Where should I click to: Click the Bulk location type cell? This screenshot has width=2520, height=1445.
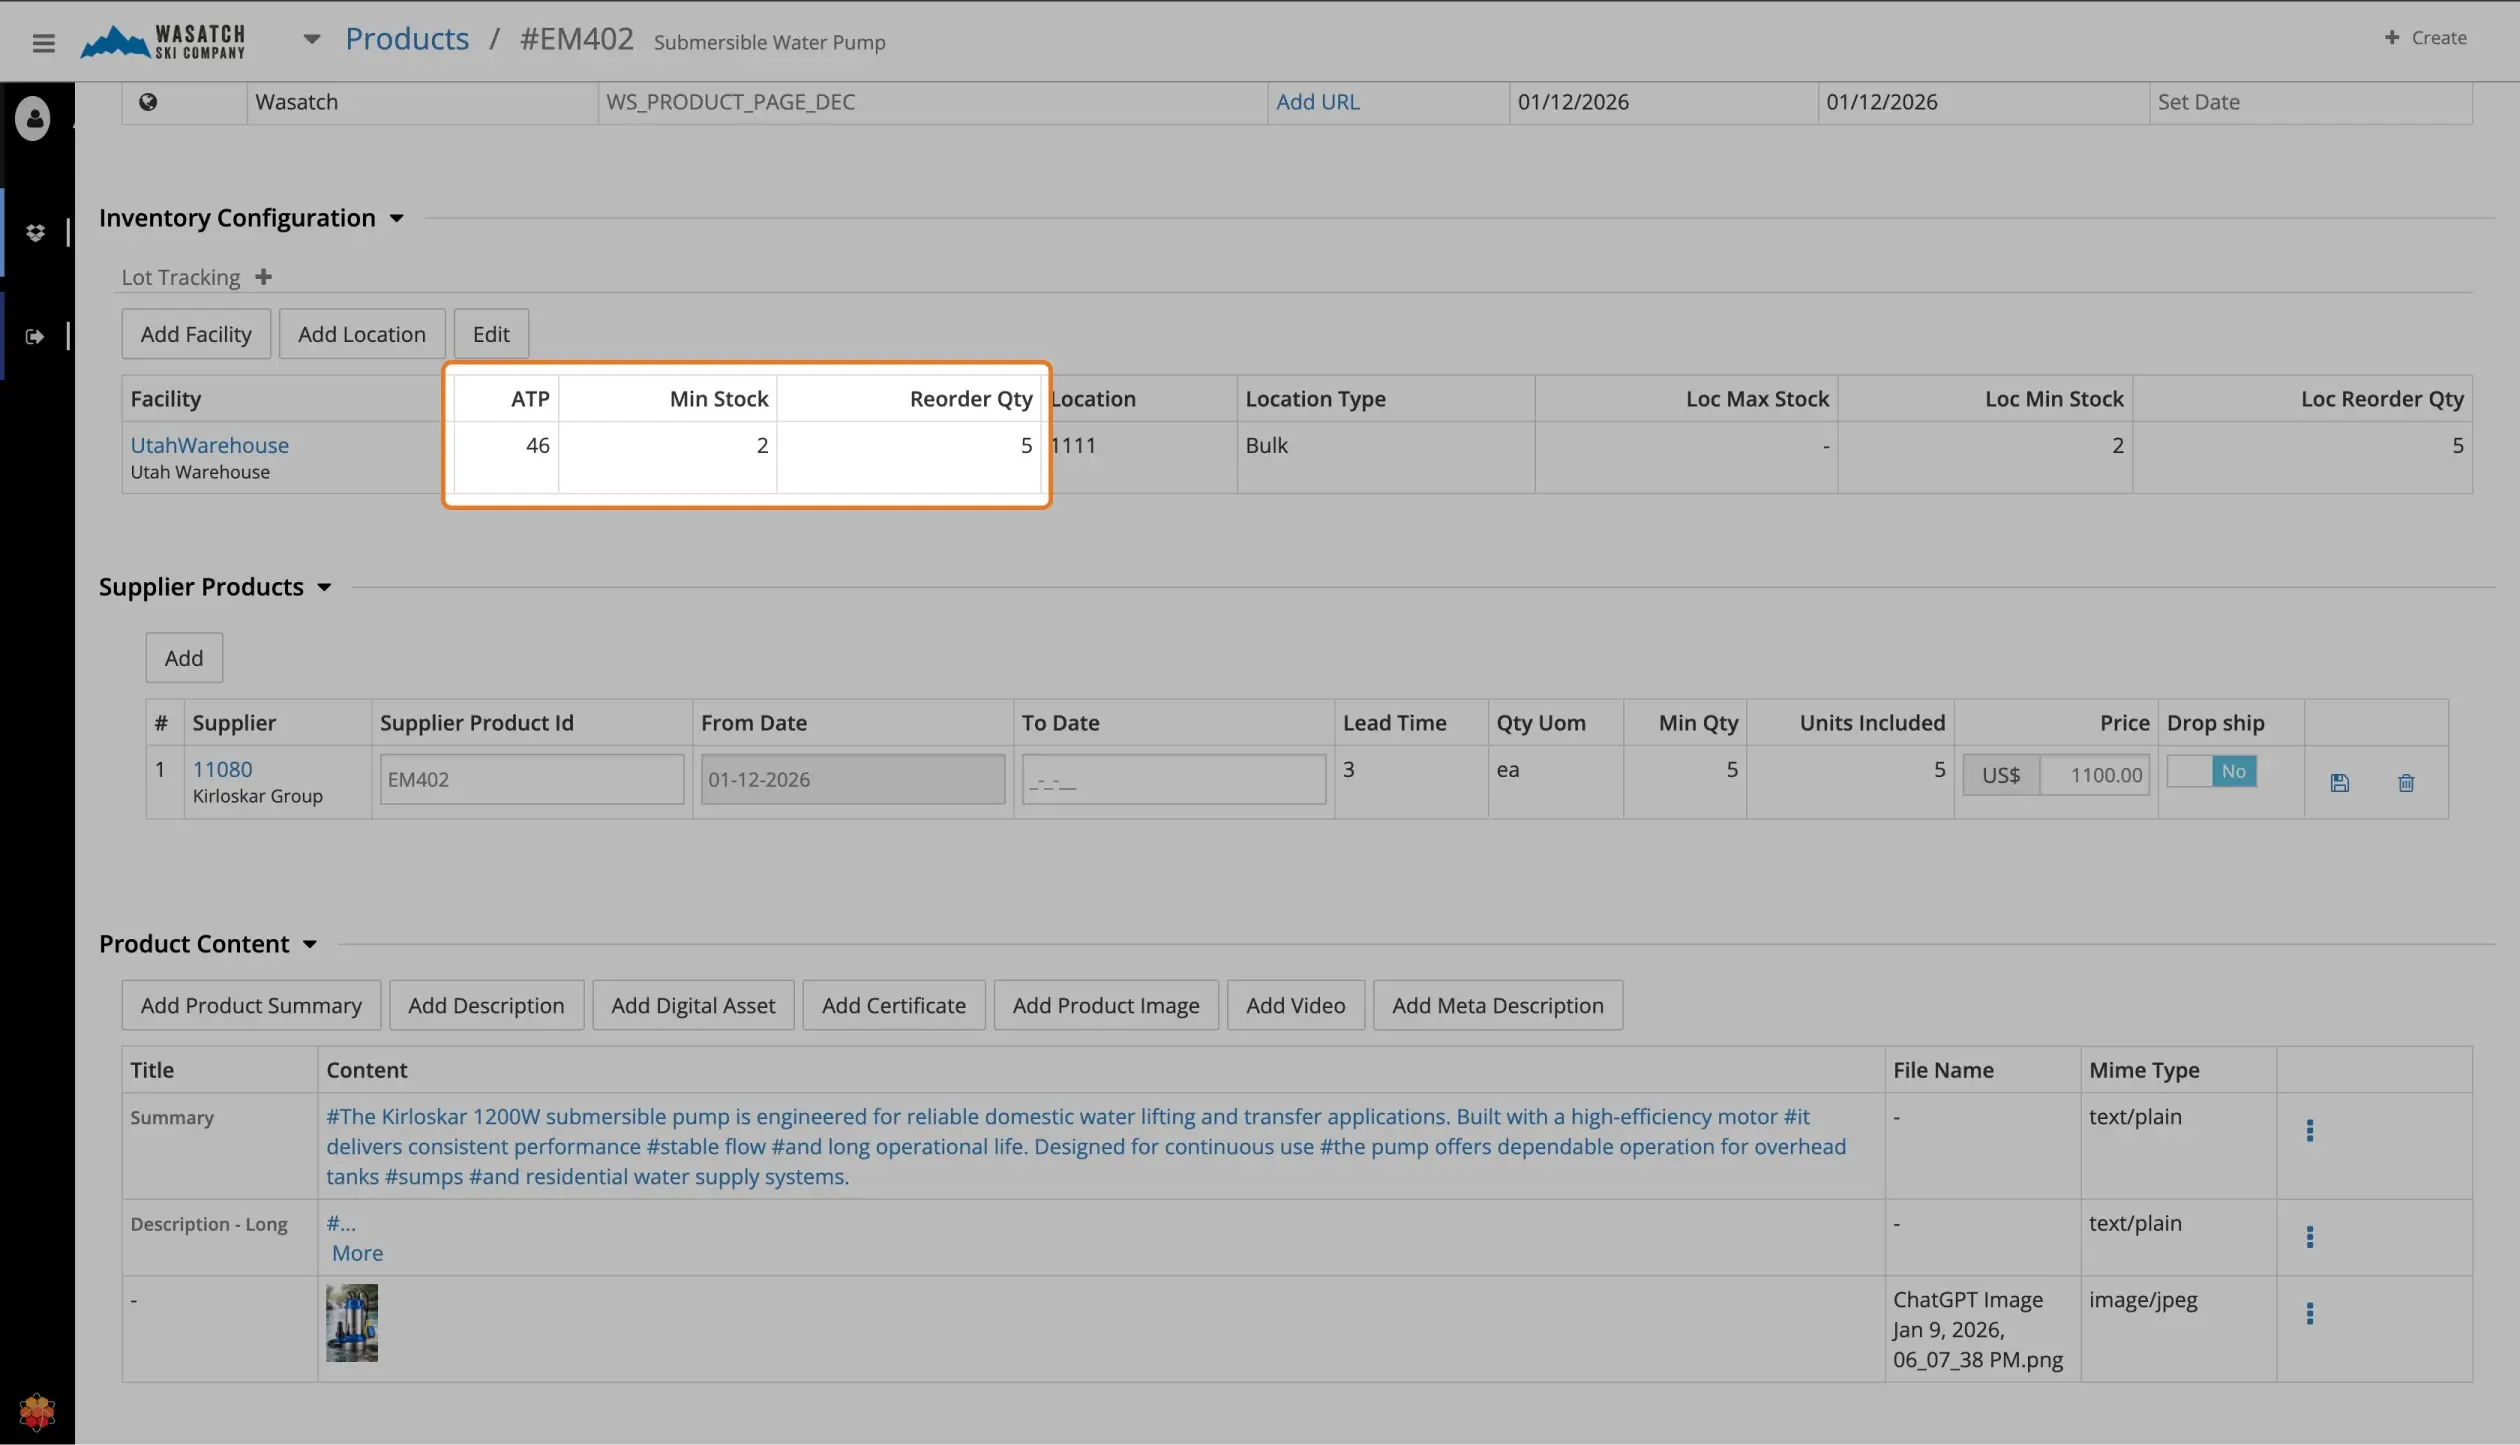coord(1385,457)
